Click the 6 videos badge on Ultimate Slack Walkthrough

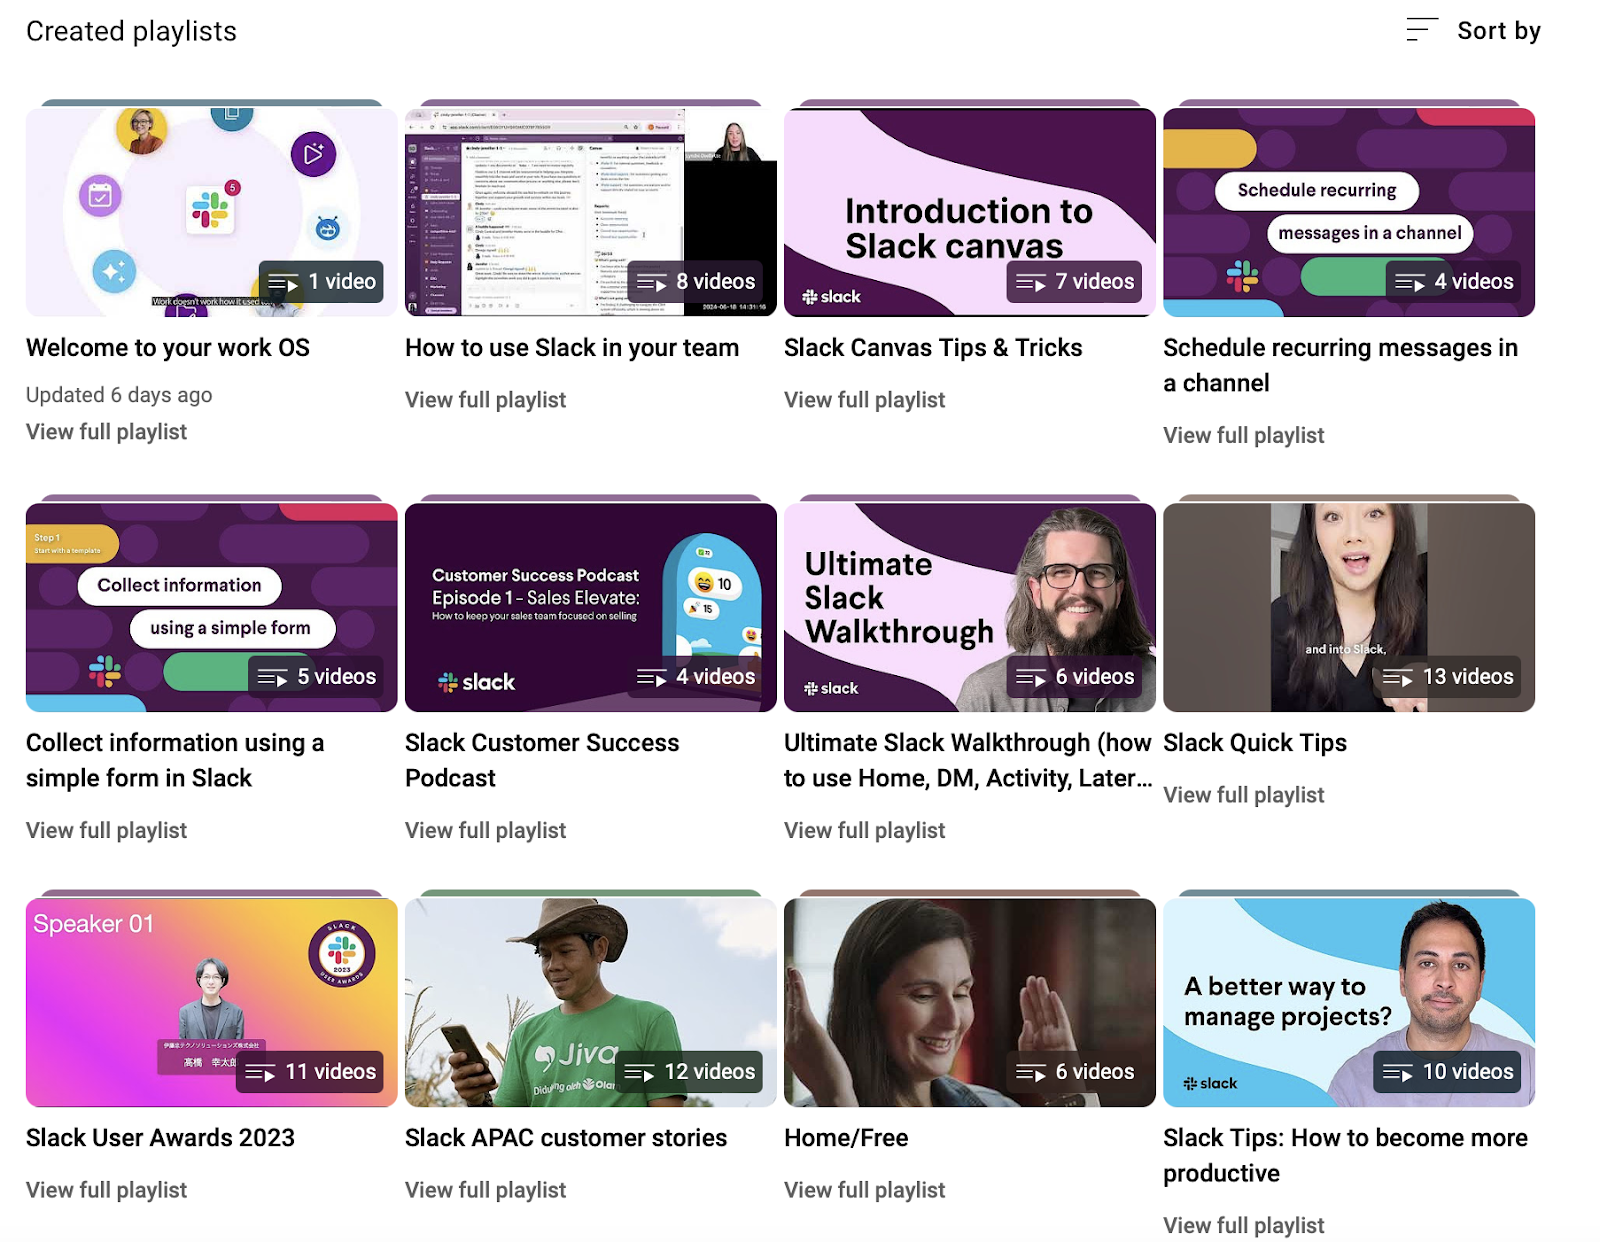pos(1074,677)
